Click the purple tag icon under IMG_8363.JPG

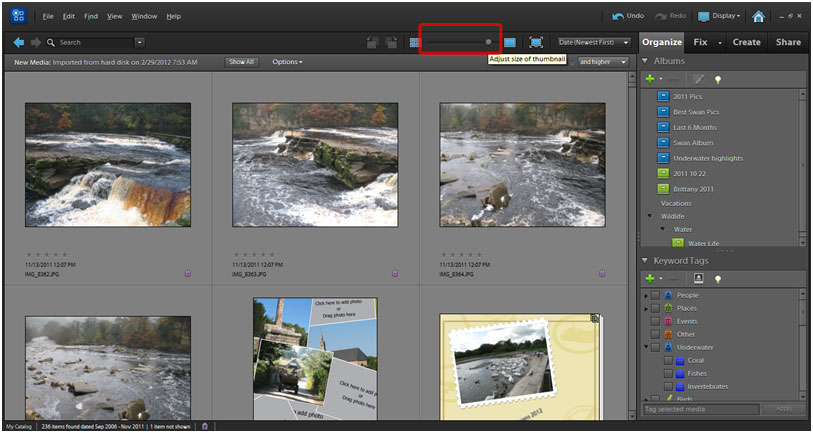coord(395,273)
